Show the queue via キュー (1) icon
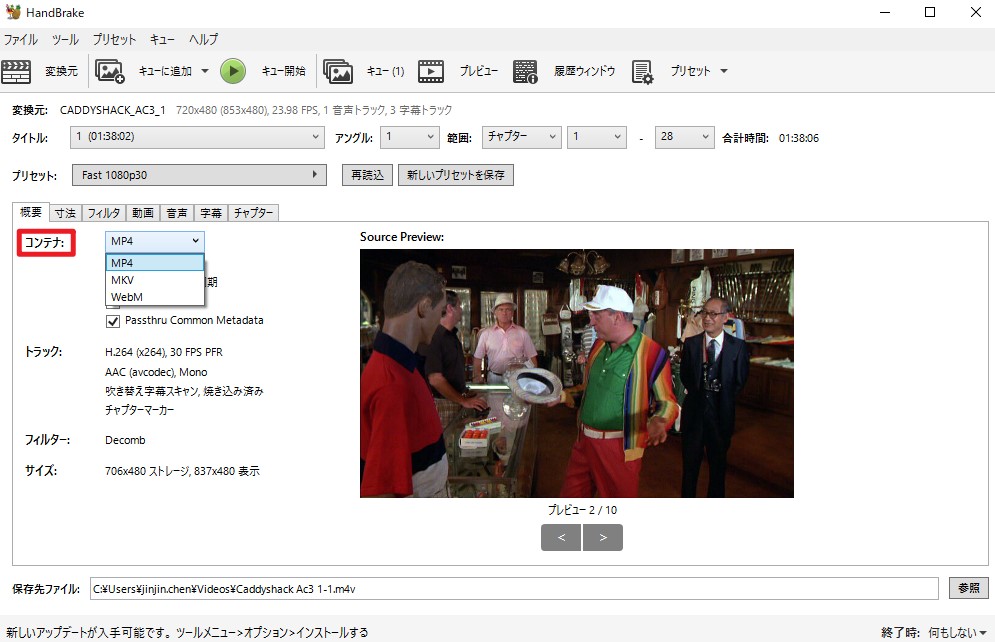Viewport: 995px width, 642px height. pyautogui.click(x=338, y=71)
